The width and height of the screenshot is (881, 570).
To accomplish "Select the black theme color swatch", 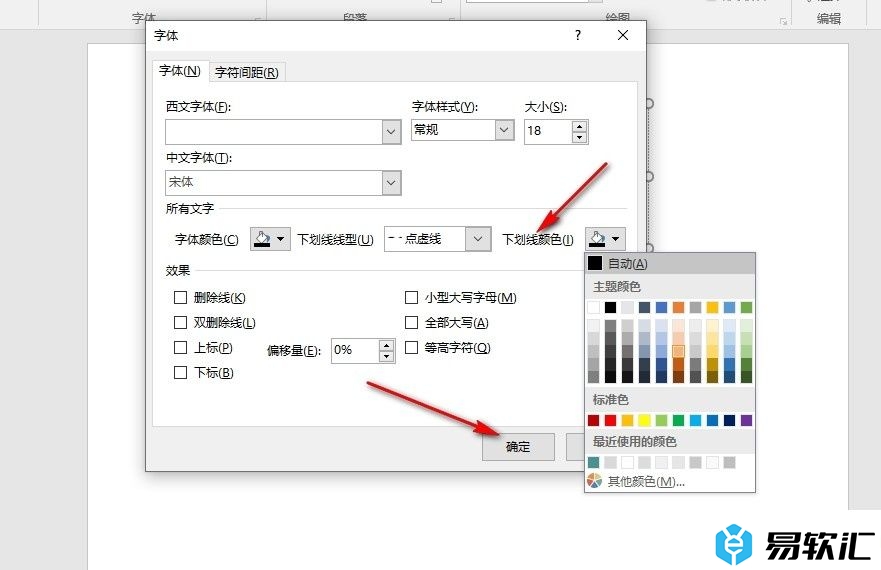I will coord(610,307).
